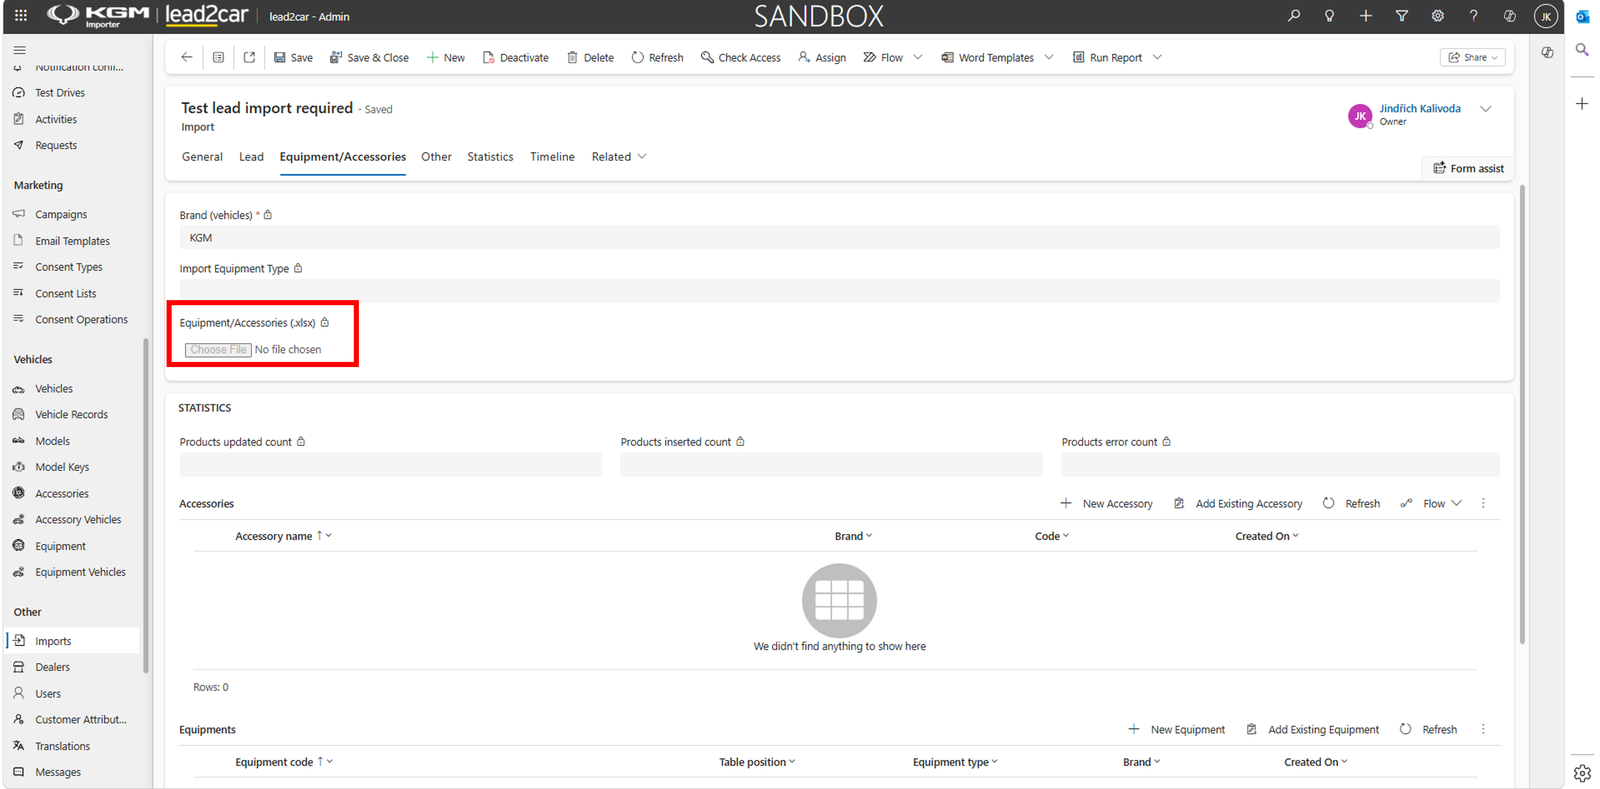Click the Save & Close button

click(369, 57)
